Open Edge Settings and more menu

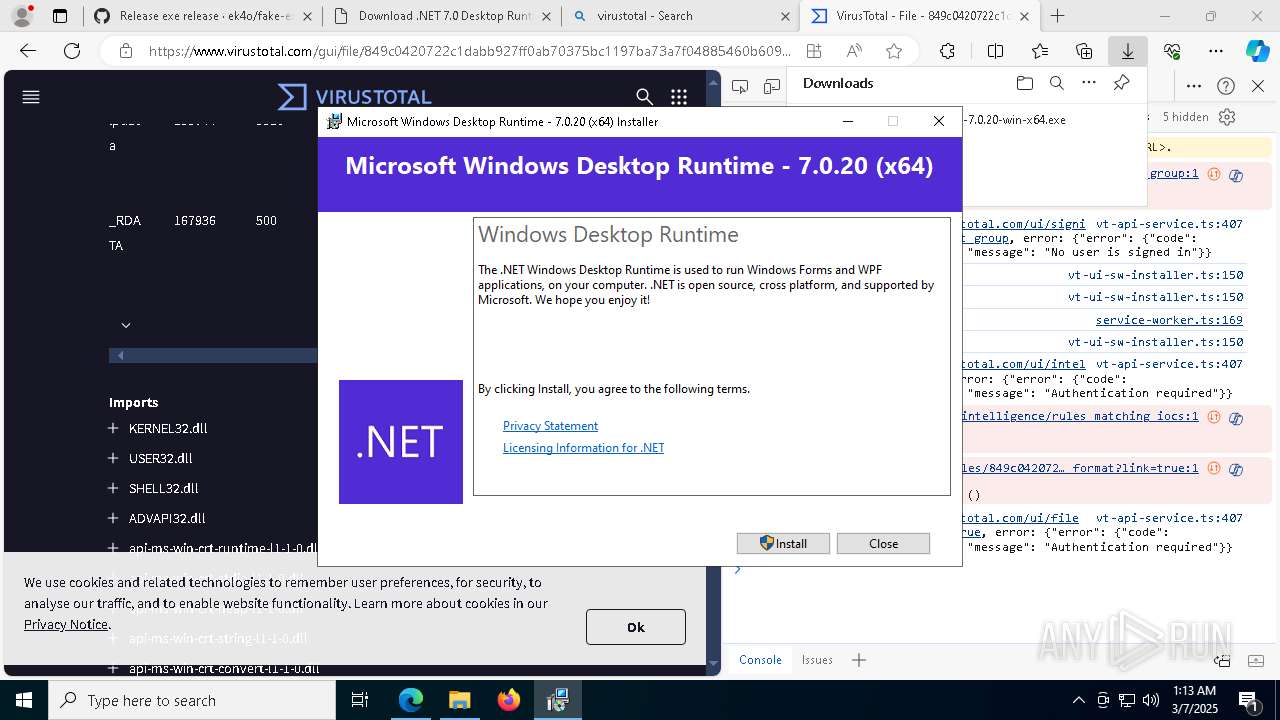point(1216,52)
